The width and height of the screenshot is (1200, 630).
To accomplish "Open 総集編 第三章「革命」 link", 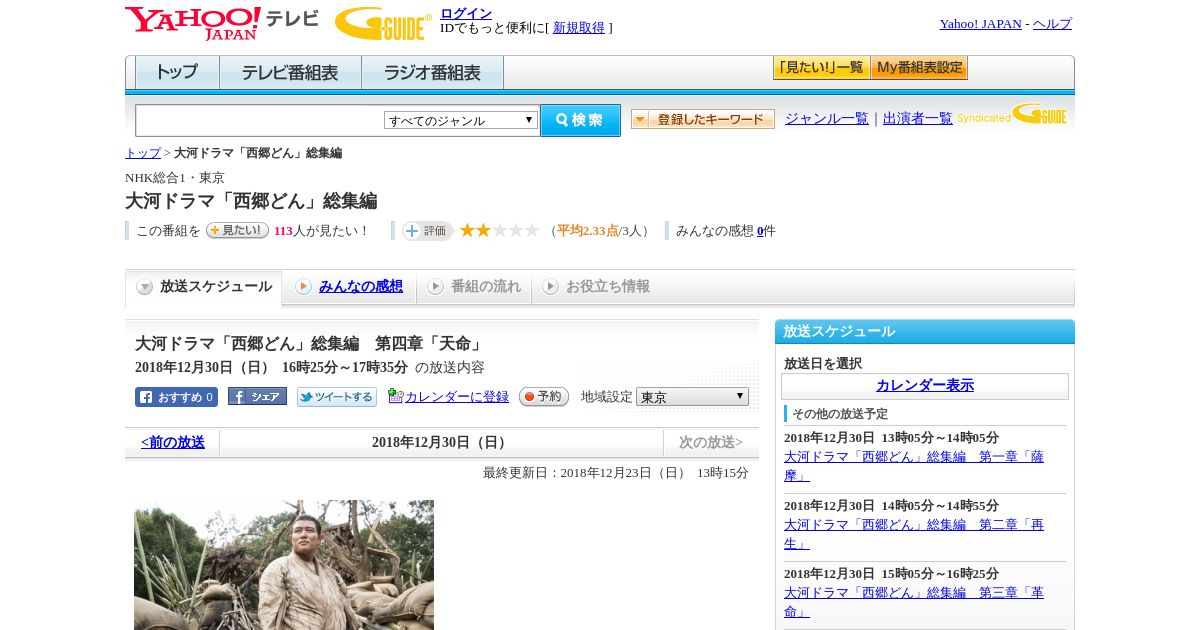I will coord(914,602).
